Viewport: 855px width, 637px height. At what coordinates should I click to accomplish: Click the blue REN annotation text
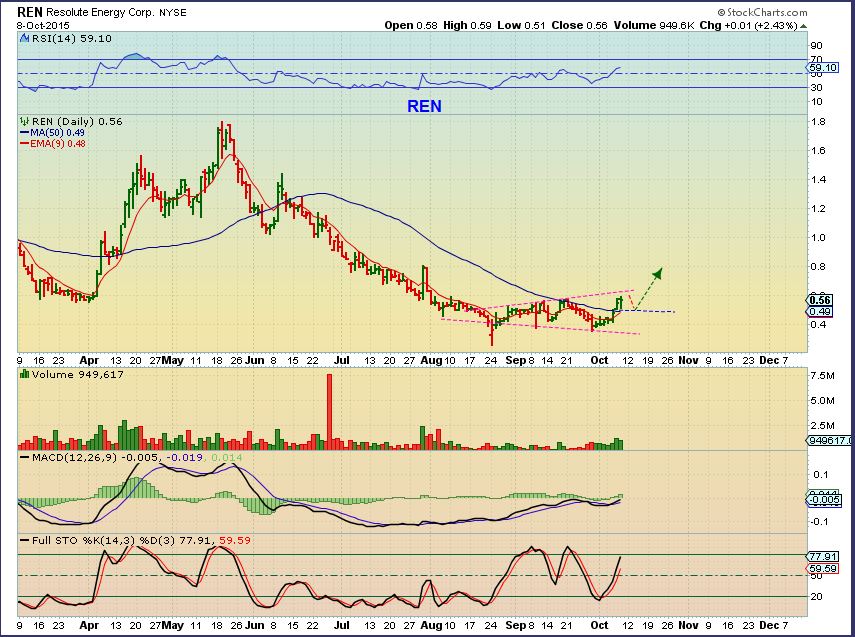[423, 105]
